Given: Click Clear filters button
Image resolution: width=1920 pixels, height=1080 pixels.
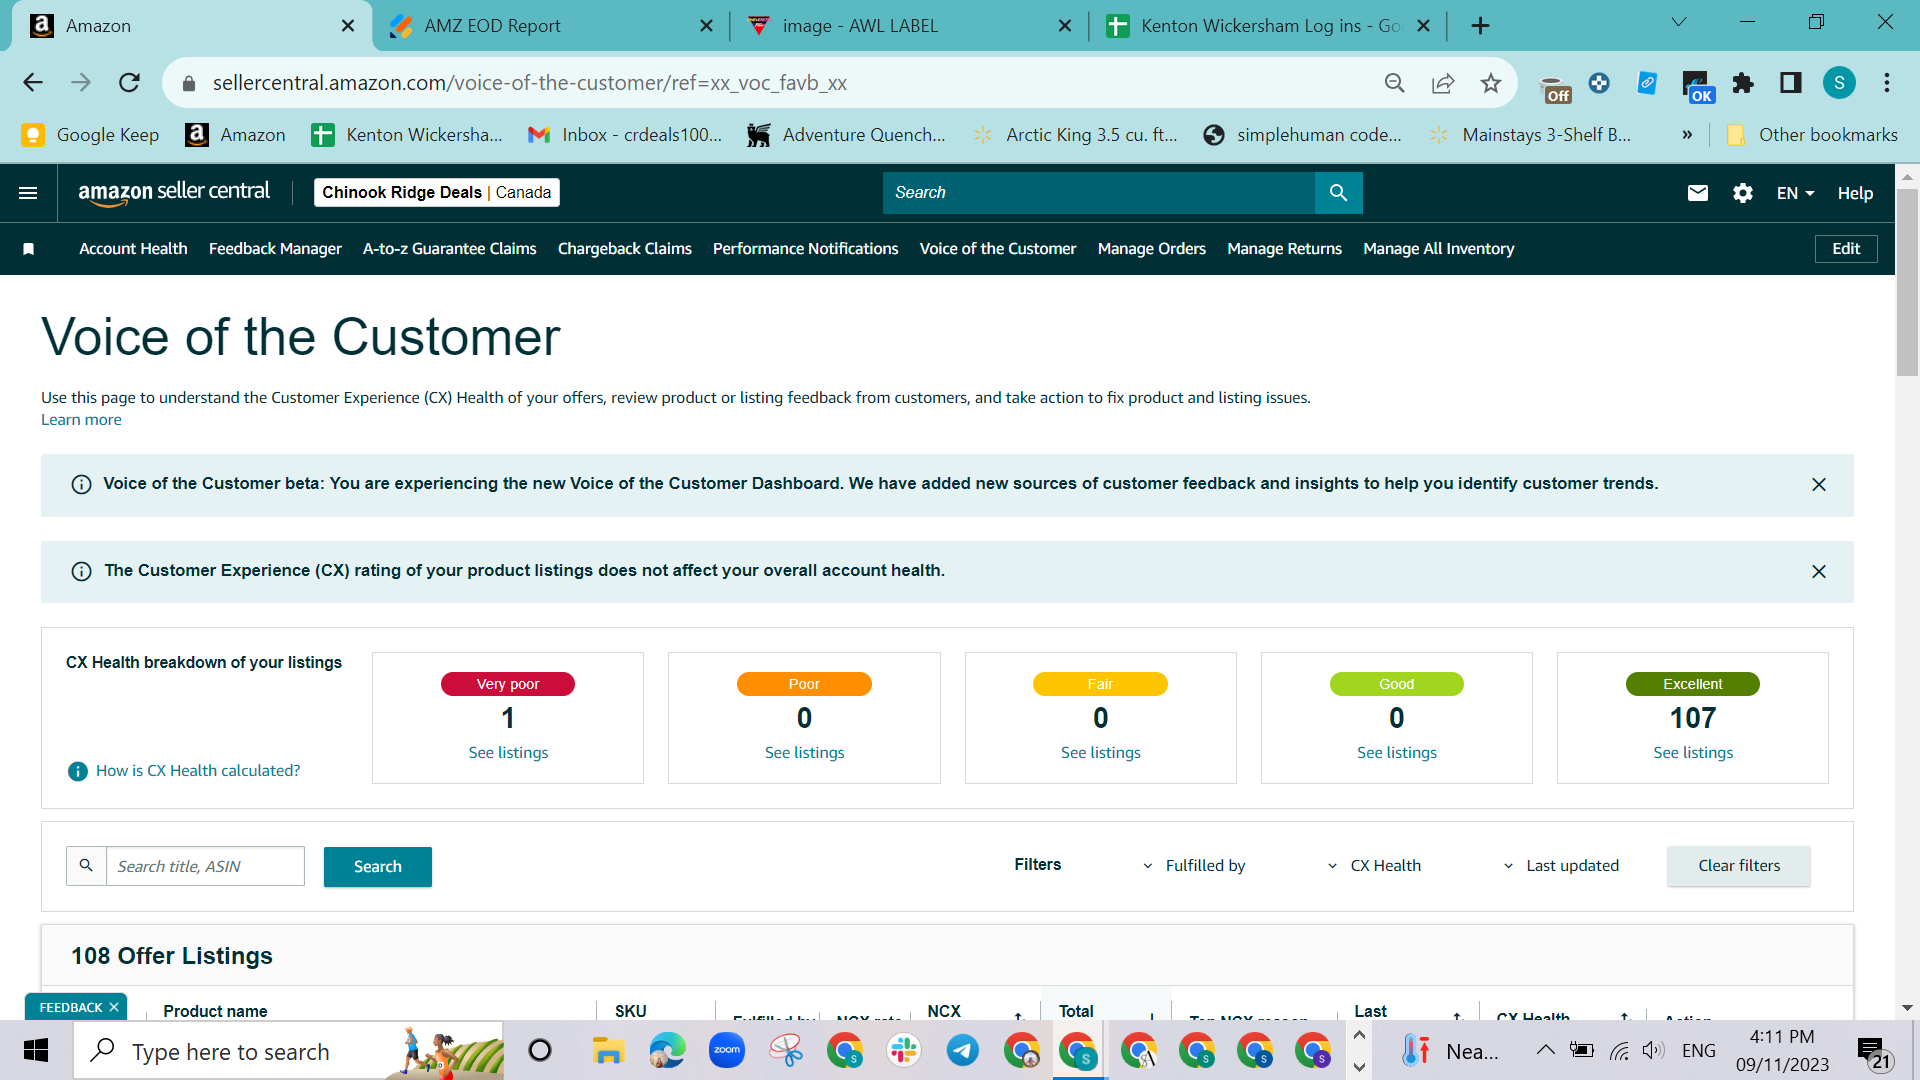Looking at the screenshot, I should [1739, 866].
